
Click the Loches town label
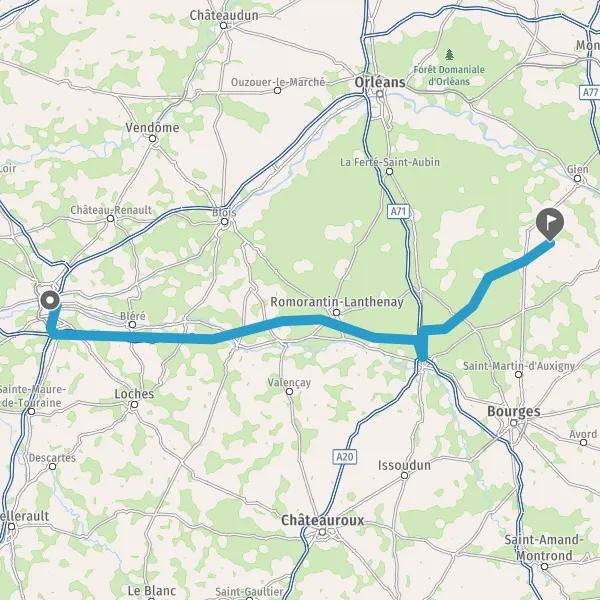click(x=134, y=394)
